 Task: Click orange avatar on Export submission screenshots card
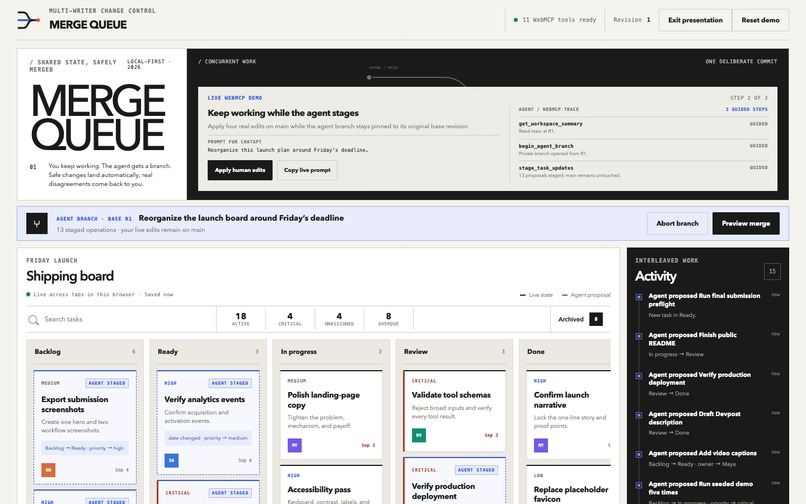point(48,470)
